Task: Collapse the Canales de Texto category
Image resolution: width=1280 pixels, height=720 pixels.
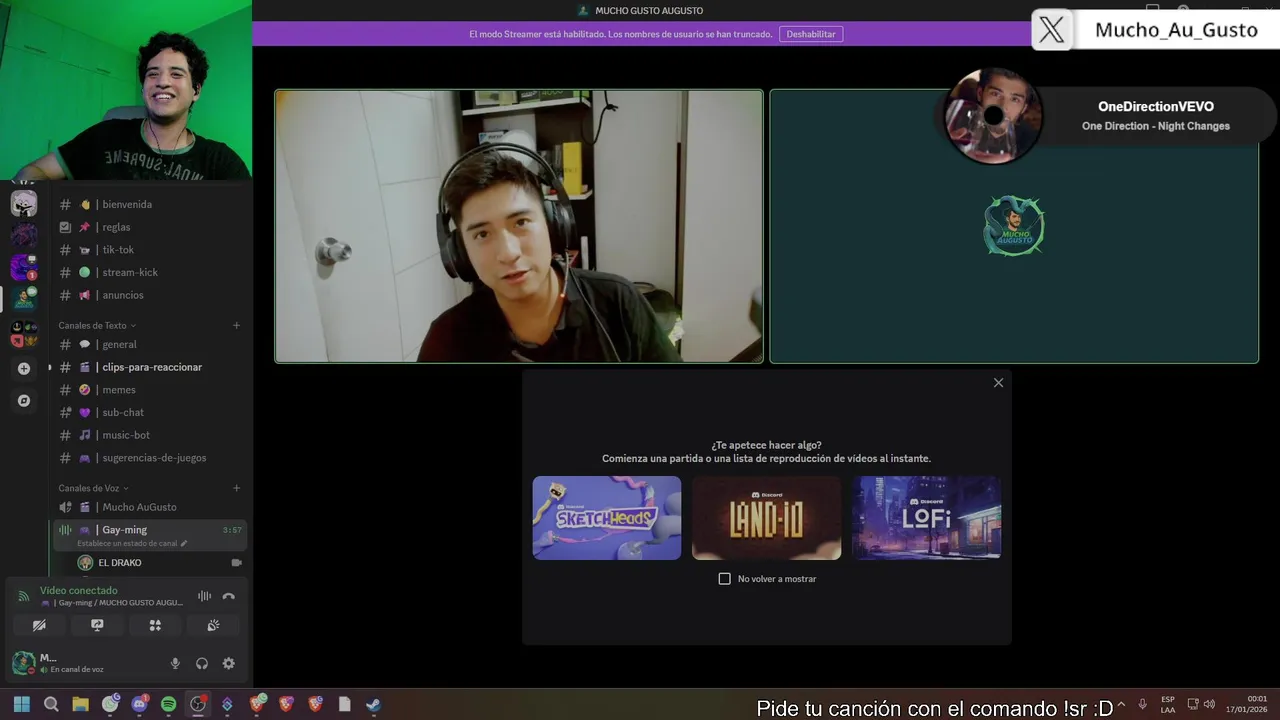Action: 97,325
